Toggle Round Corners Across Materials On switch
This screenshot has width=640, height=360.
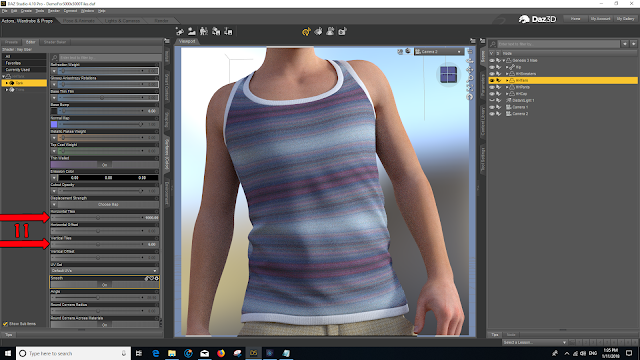[104, 324]
